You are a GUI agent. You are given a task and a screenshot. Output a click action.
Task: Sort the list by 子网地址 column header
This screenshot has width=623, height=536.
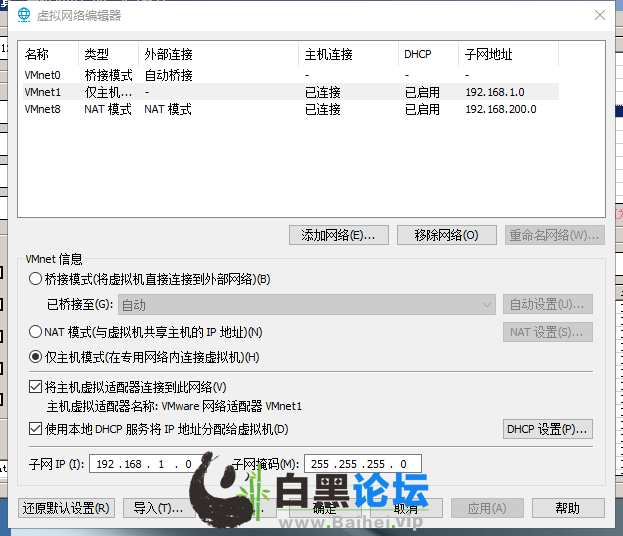(488, 54)
